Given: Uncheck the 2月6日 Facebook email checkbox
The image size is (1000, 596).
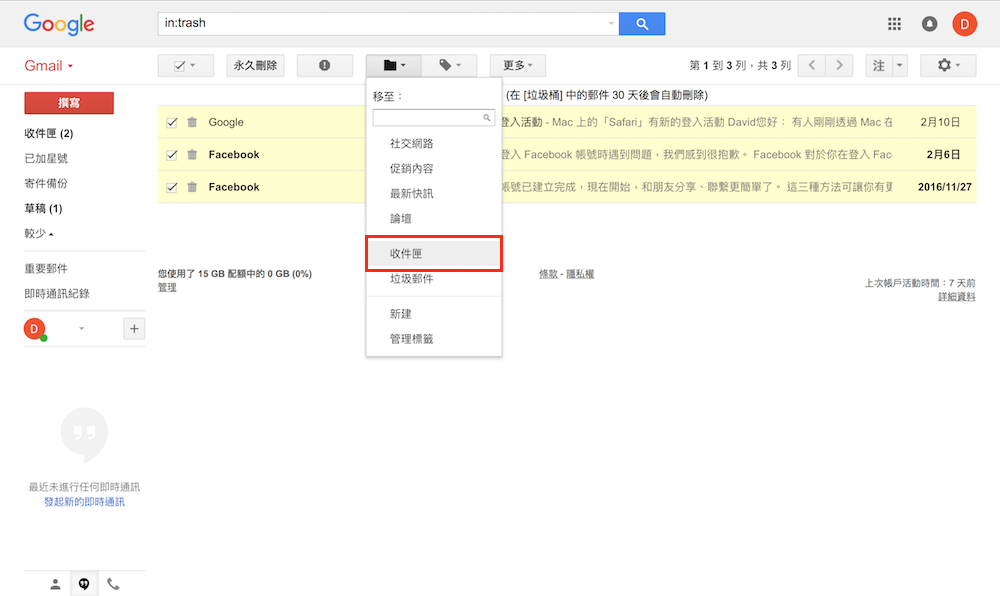Looking at the screenshot, I should (172, 155).
